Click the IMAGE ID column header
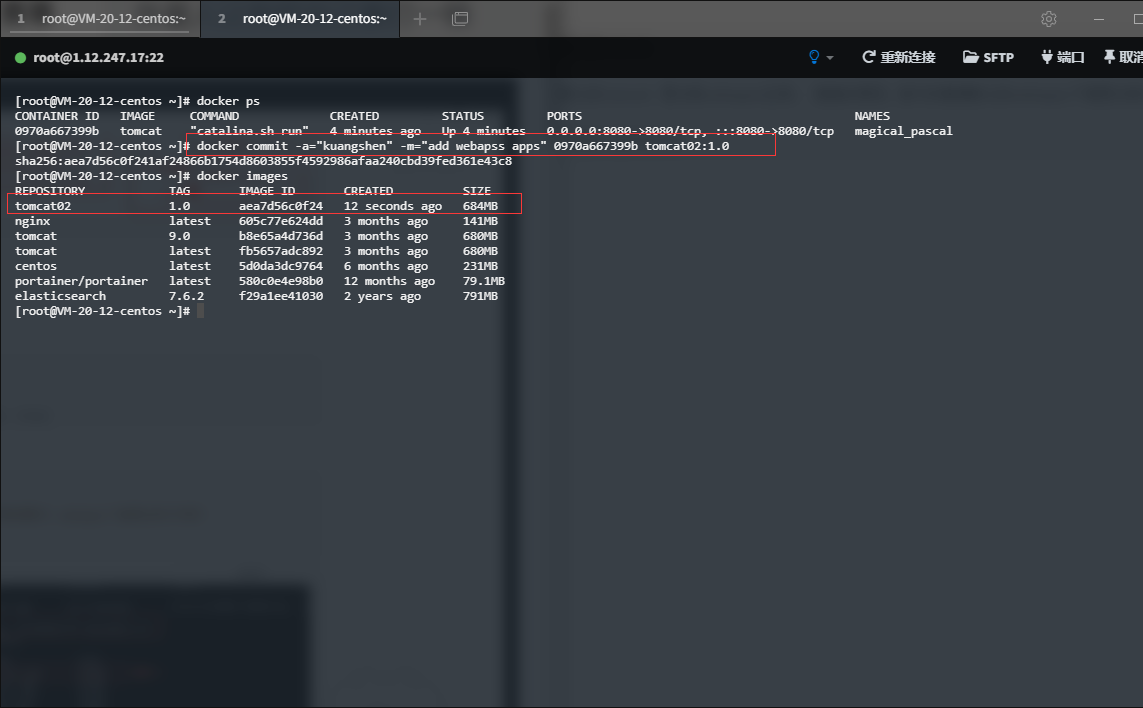 [x=267, y=191]
